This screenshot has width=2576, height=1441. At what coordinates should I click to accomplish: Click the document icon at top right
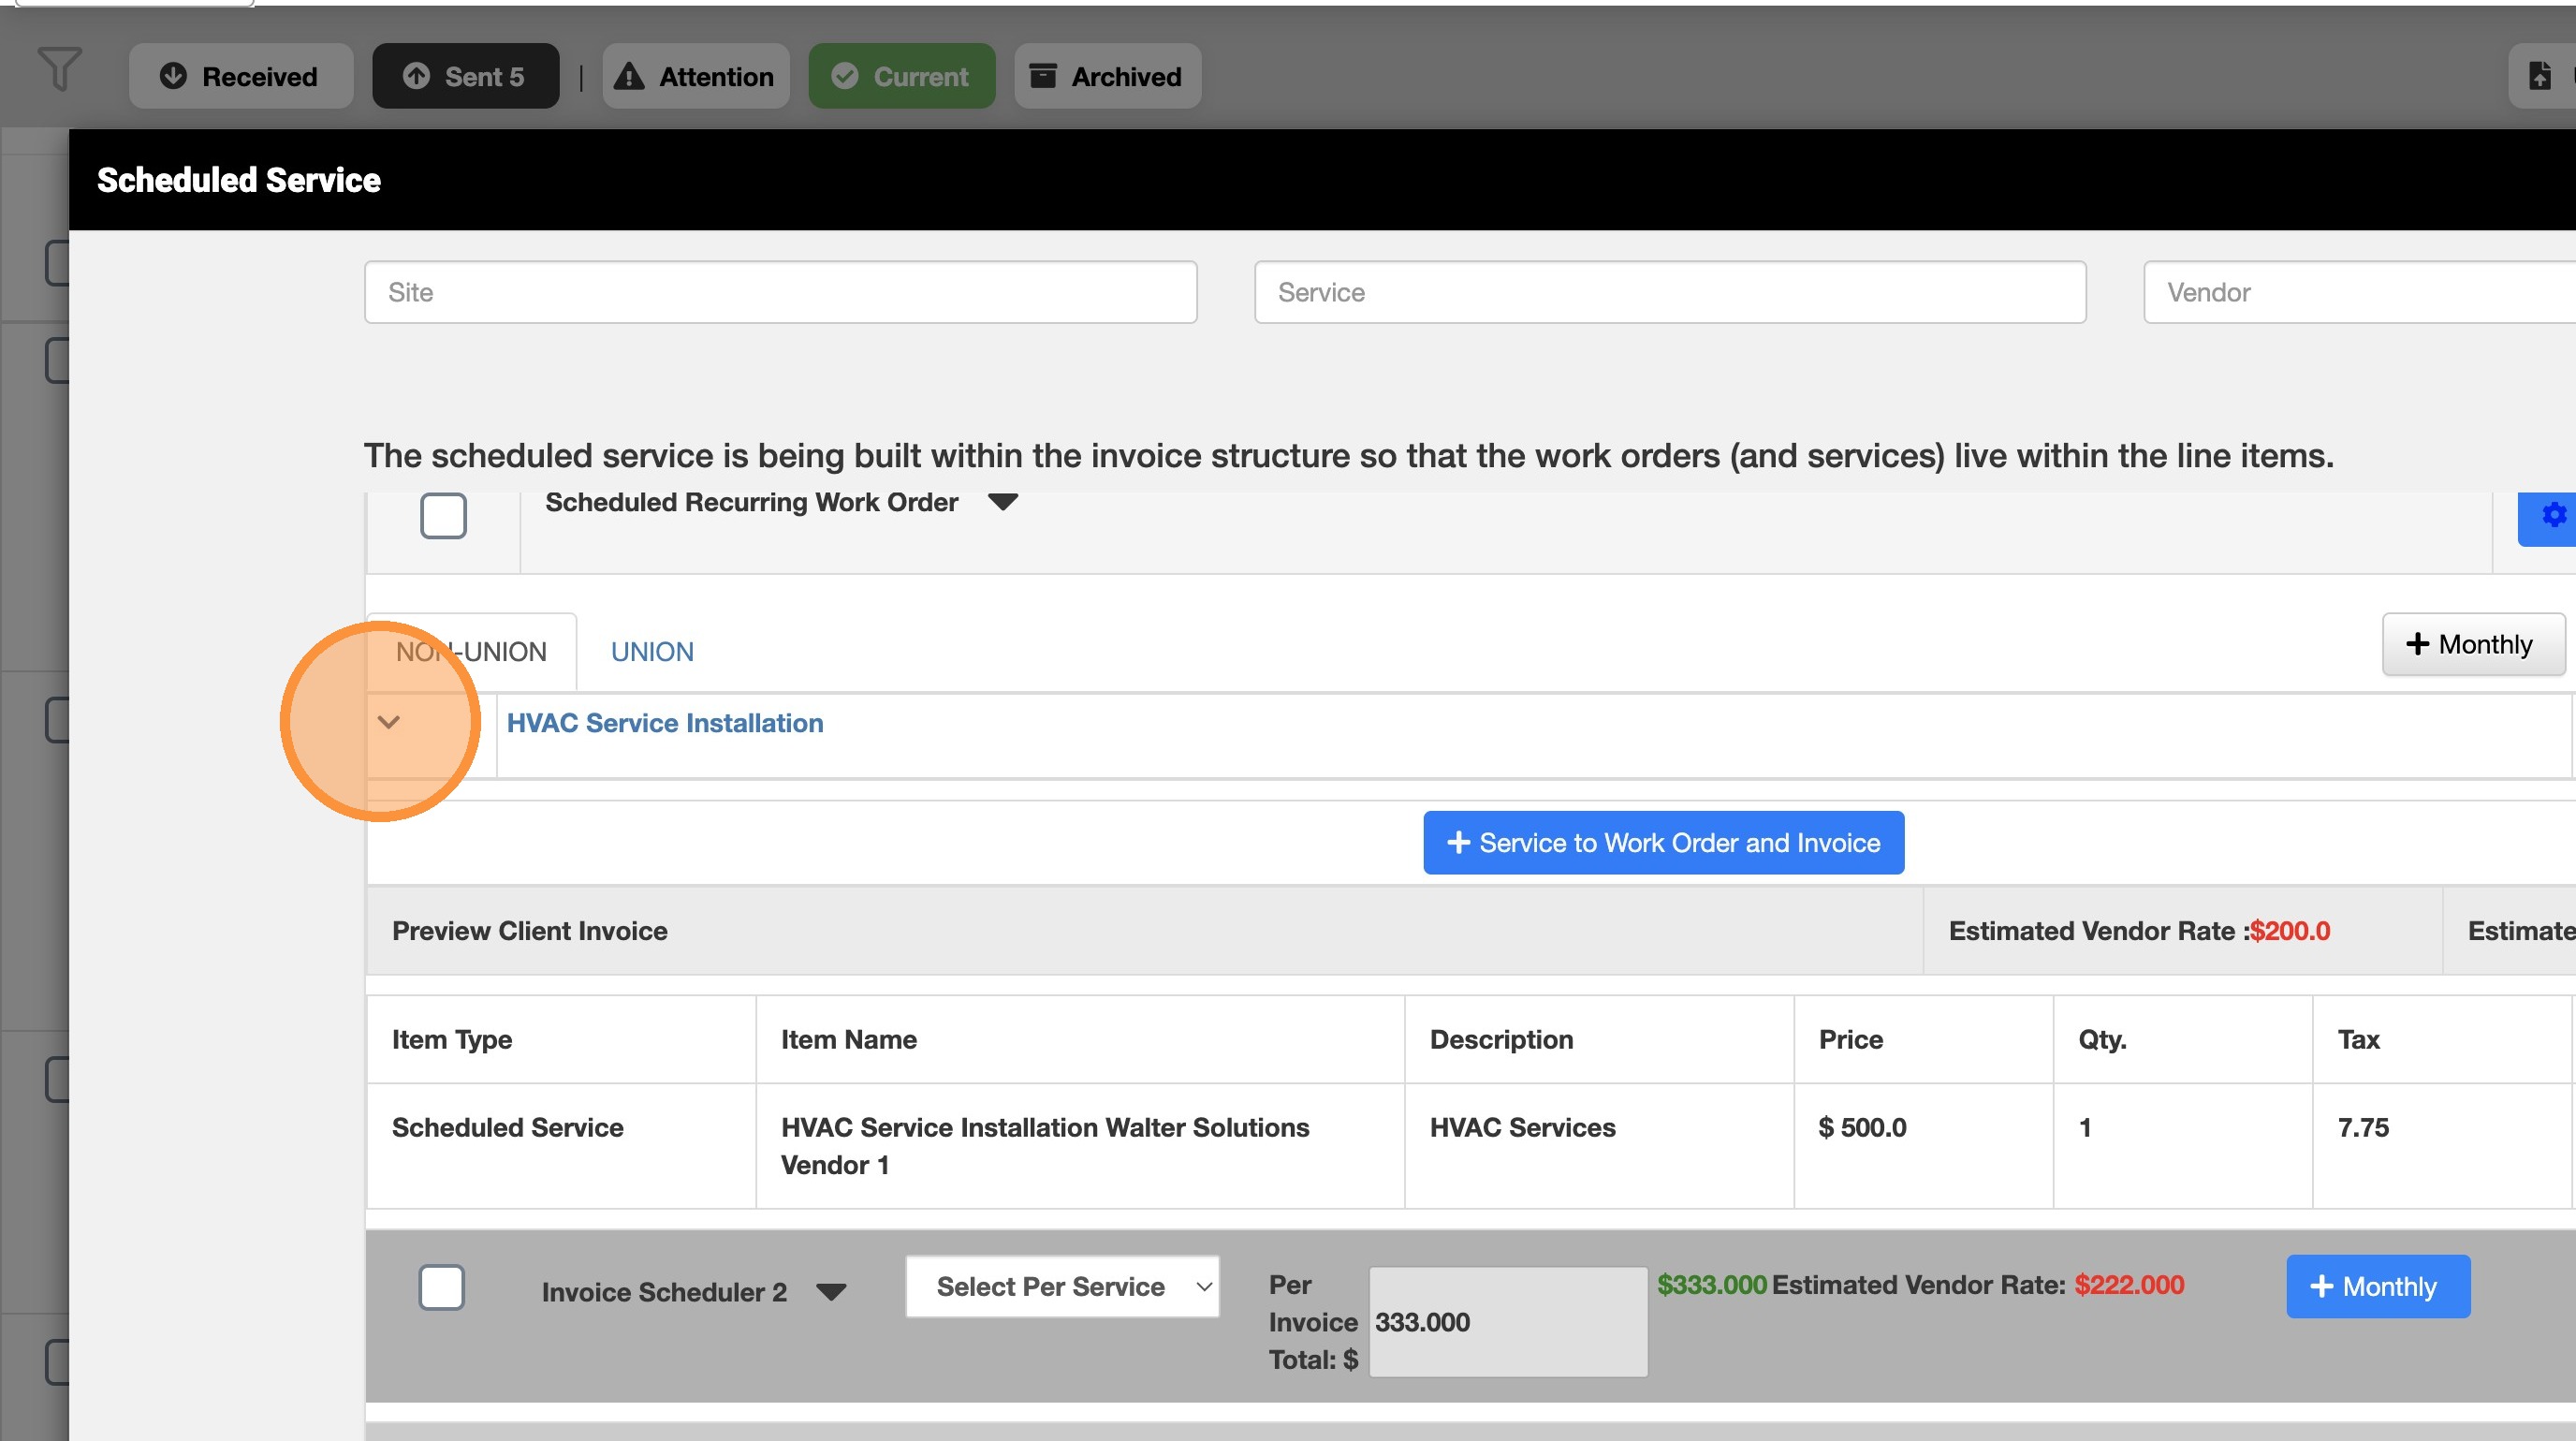[x=2540, y=76]
